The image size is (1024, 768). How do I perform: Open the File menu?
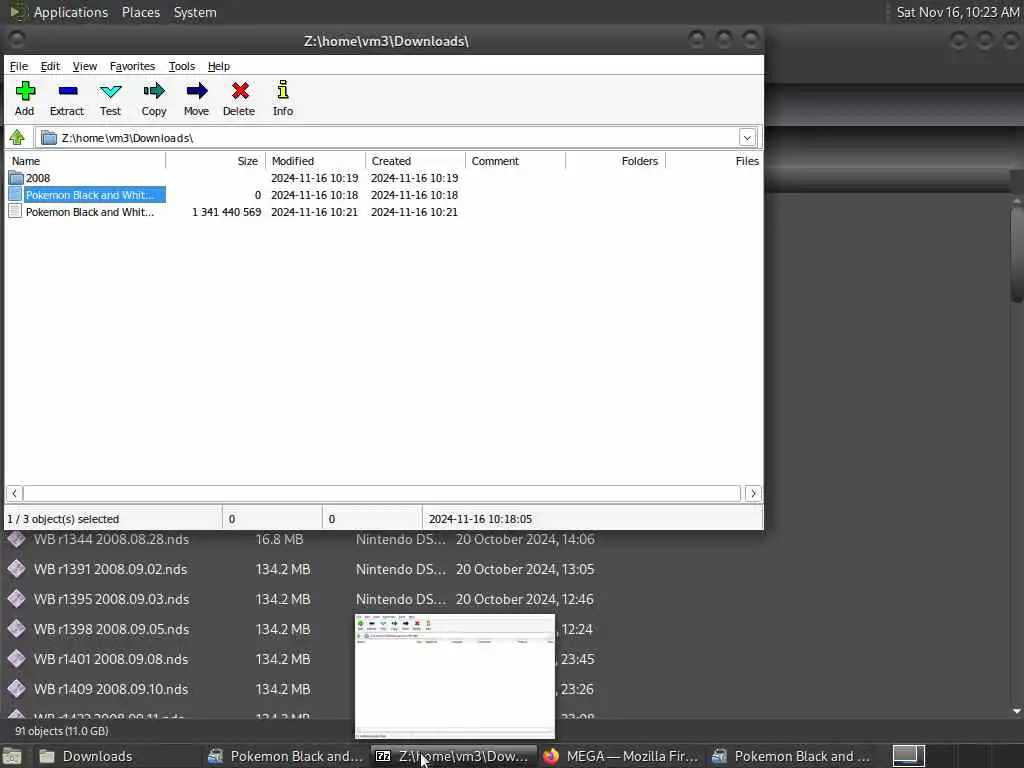pyautogui.click(x=19, y=66)
